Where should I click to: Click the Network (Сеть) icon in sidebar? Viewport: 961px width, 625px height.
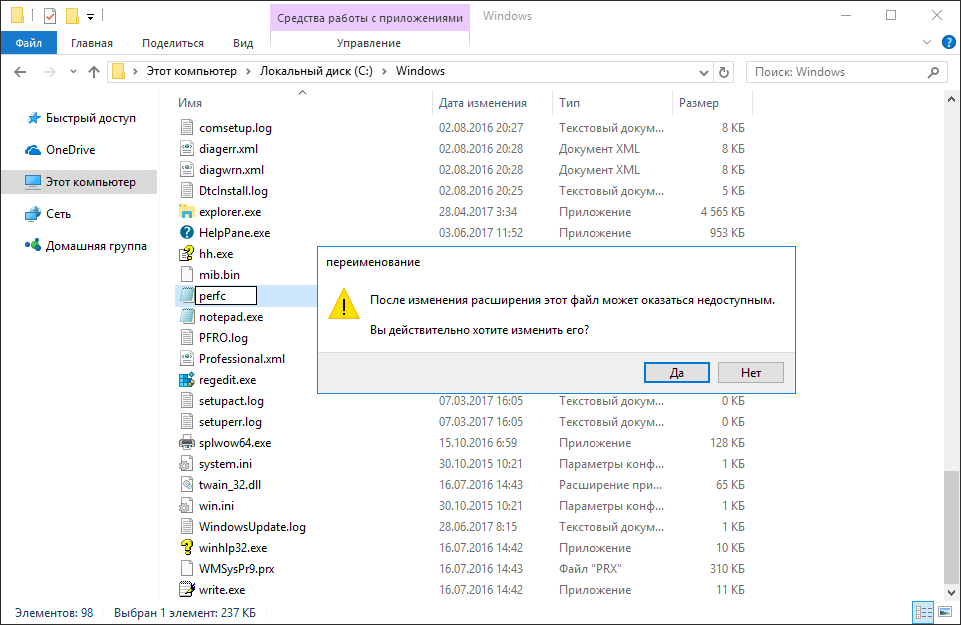(33, 214)
